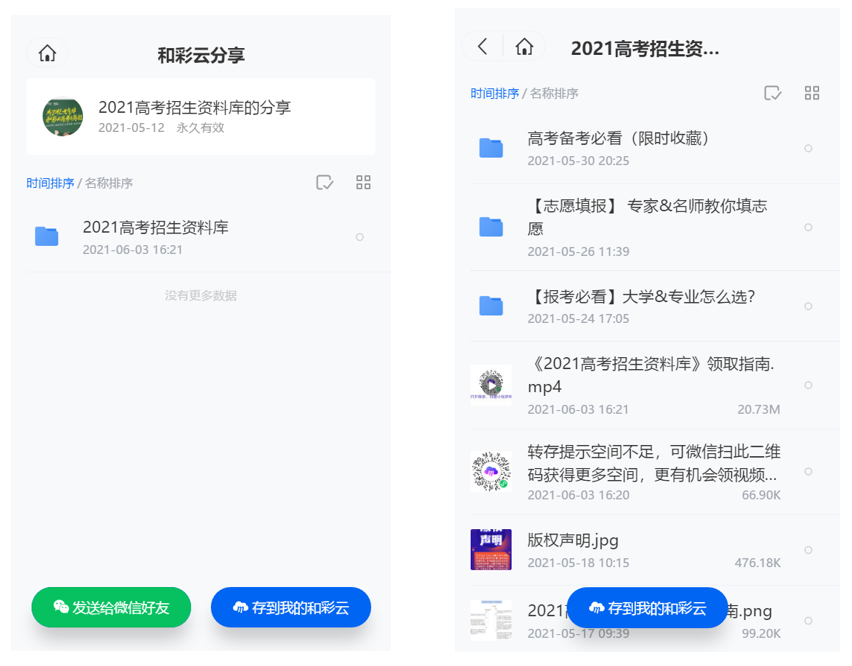Open the QR code image thumbnail
The image size is (852, 666).
(491, 470)
